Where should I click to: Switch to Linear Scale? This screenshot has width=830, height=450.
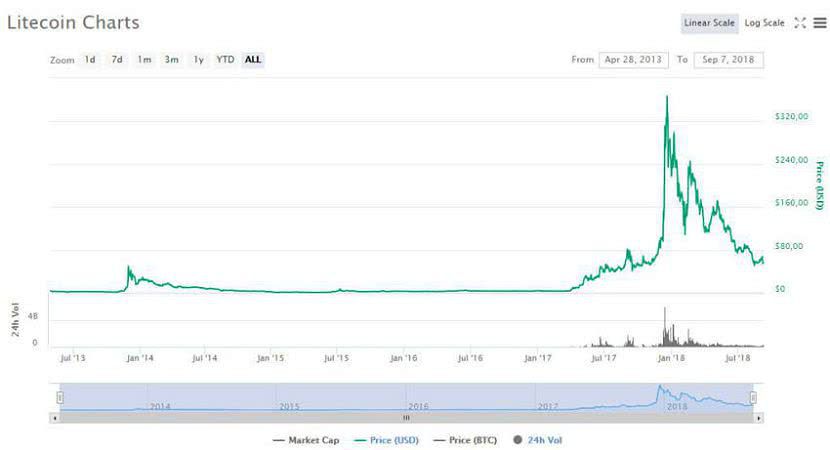coord(709,23)
